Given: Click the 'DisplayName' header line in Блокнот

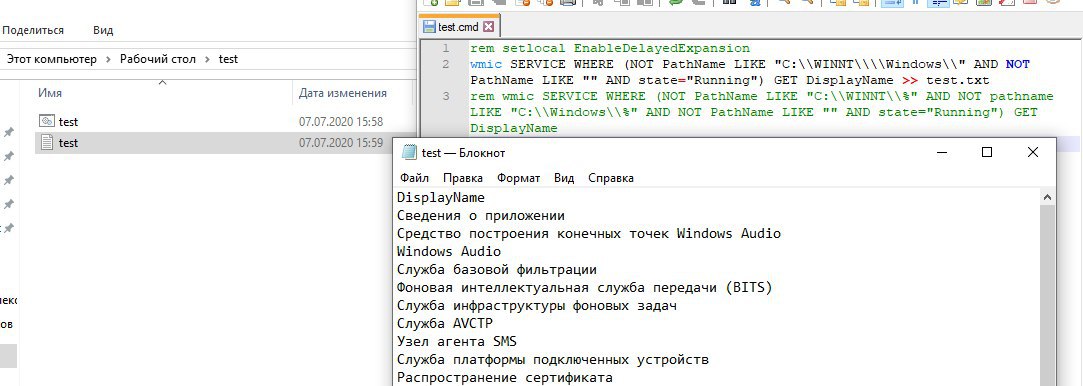Looking at the screenshot, I should [x=441, y=197].
